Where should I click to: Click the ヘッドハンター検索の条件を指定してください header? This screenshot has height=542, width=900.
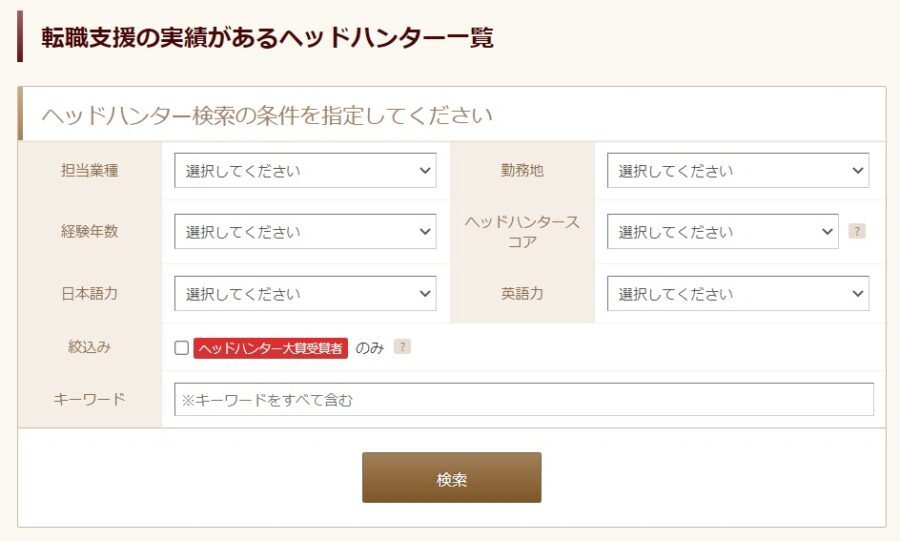(x=267, y=115)
